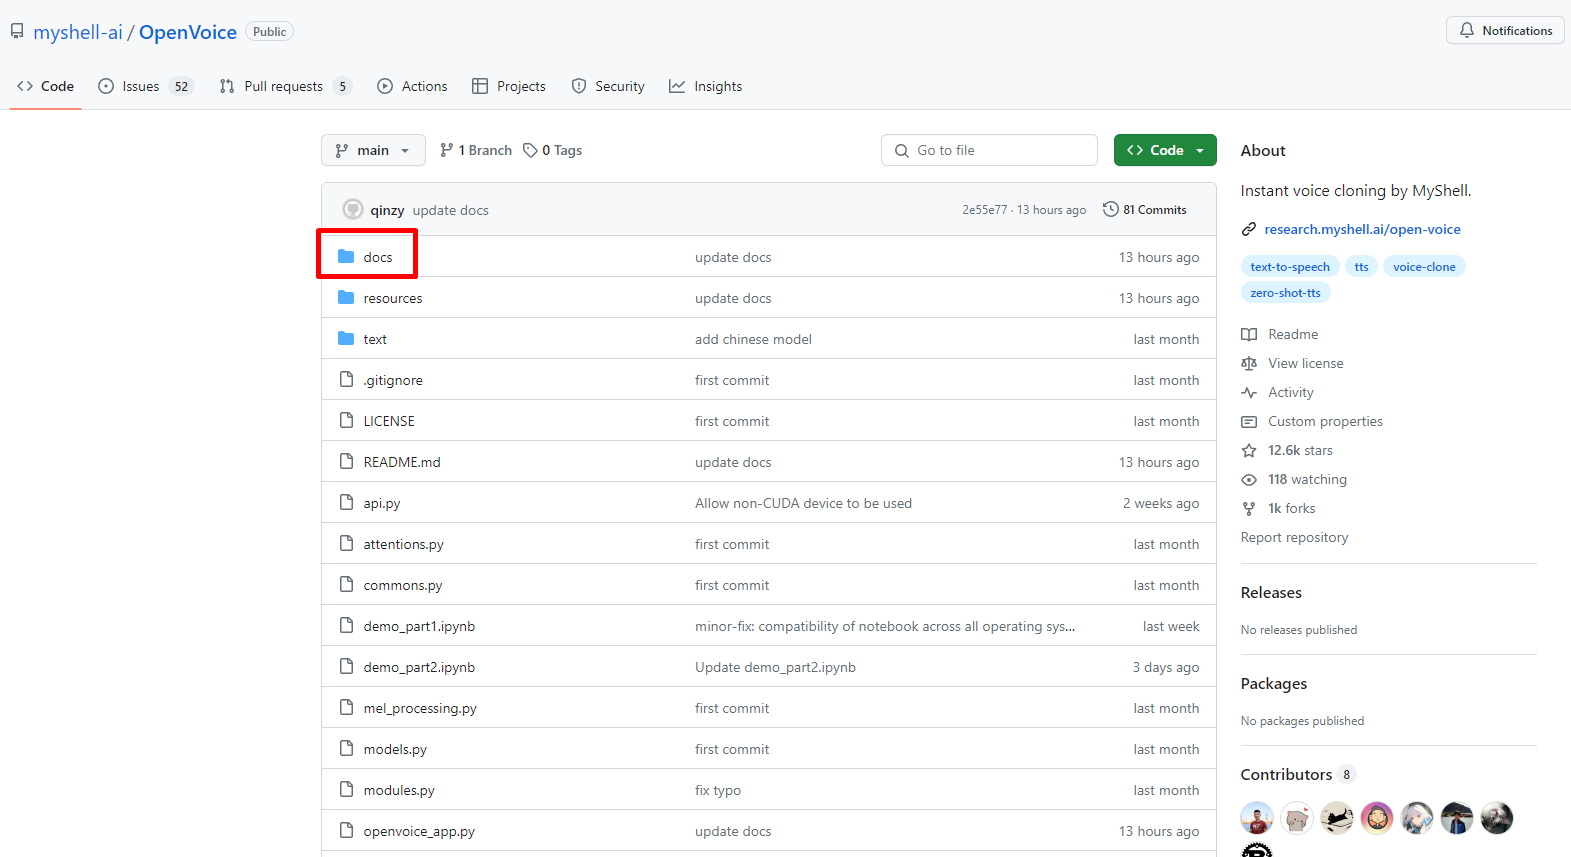
Task: Click the 'add chinese model' commit message
Action: tap(753, 339)
